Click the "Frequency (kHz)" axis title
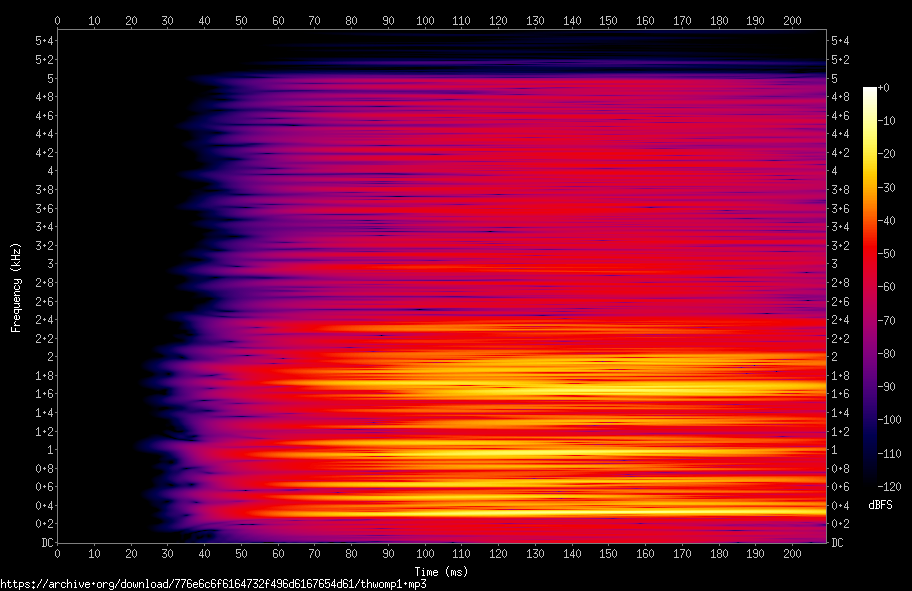Screen dimensions: 912x591 tap(16, 287)
